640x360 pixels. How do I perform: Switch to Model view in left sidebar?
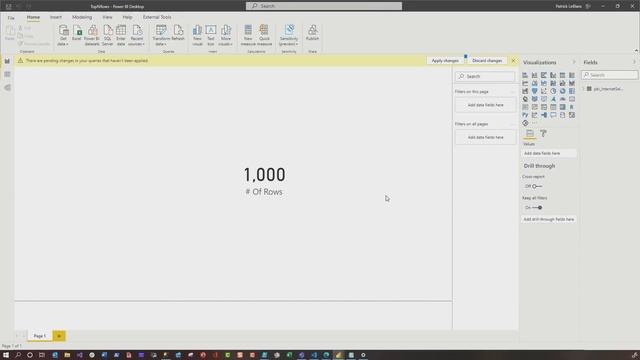click(x=7, y=88)
